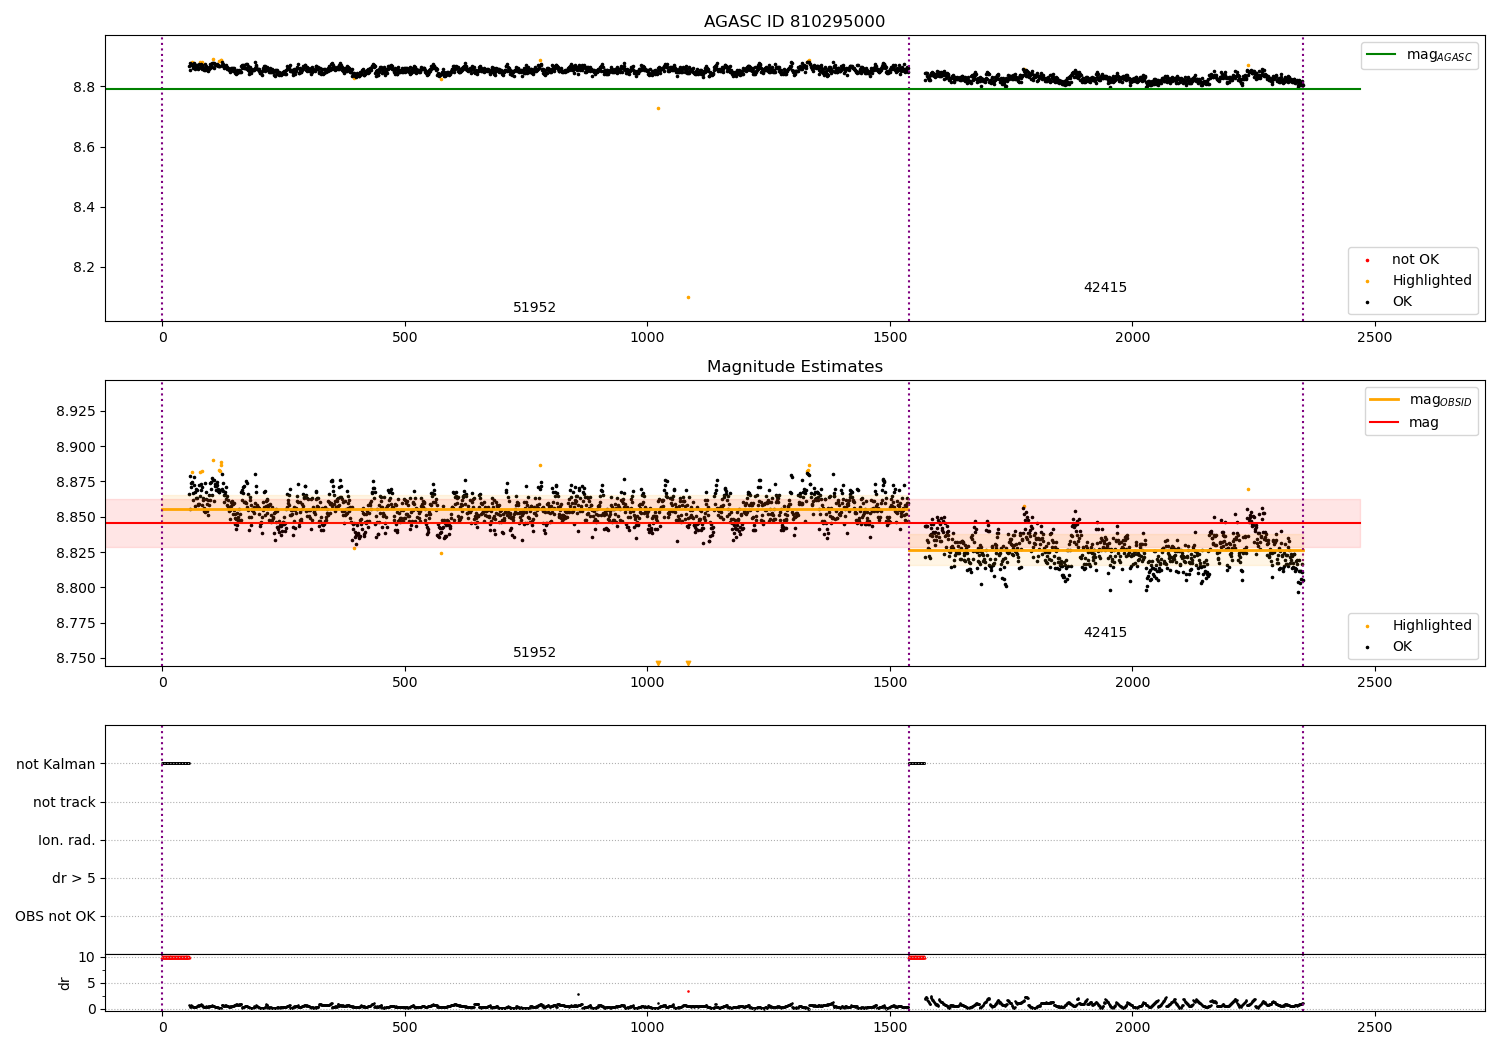Click the red "mag" legend entry in middle plot
The image size is (1500, 1050).
click(x=1405, y=422)
